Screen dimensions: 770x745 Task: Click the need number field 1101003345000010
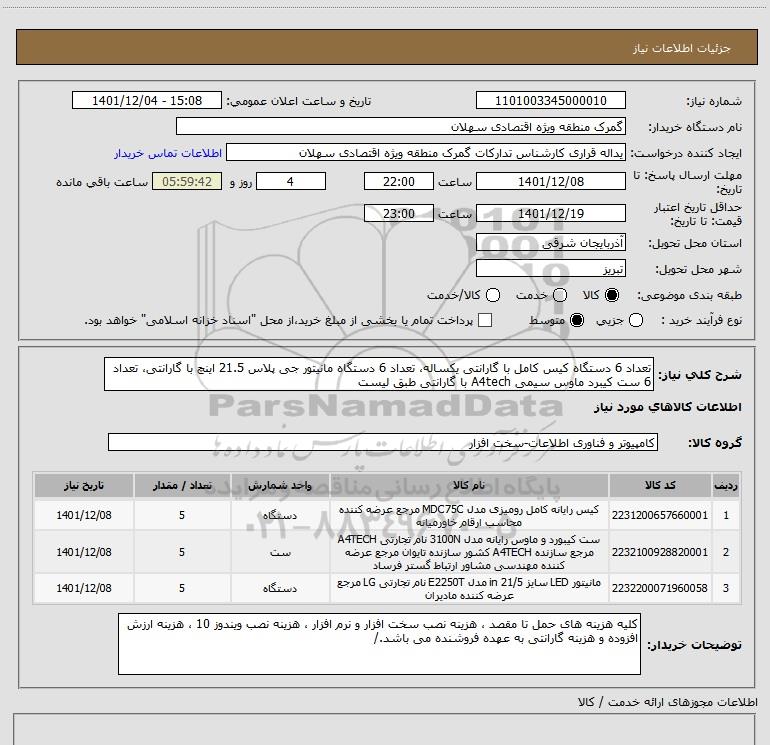point(550,100)
